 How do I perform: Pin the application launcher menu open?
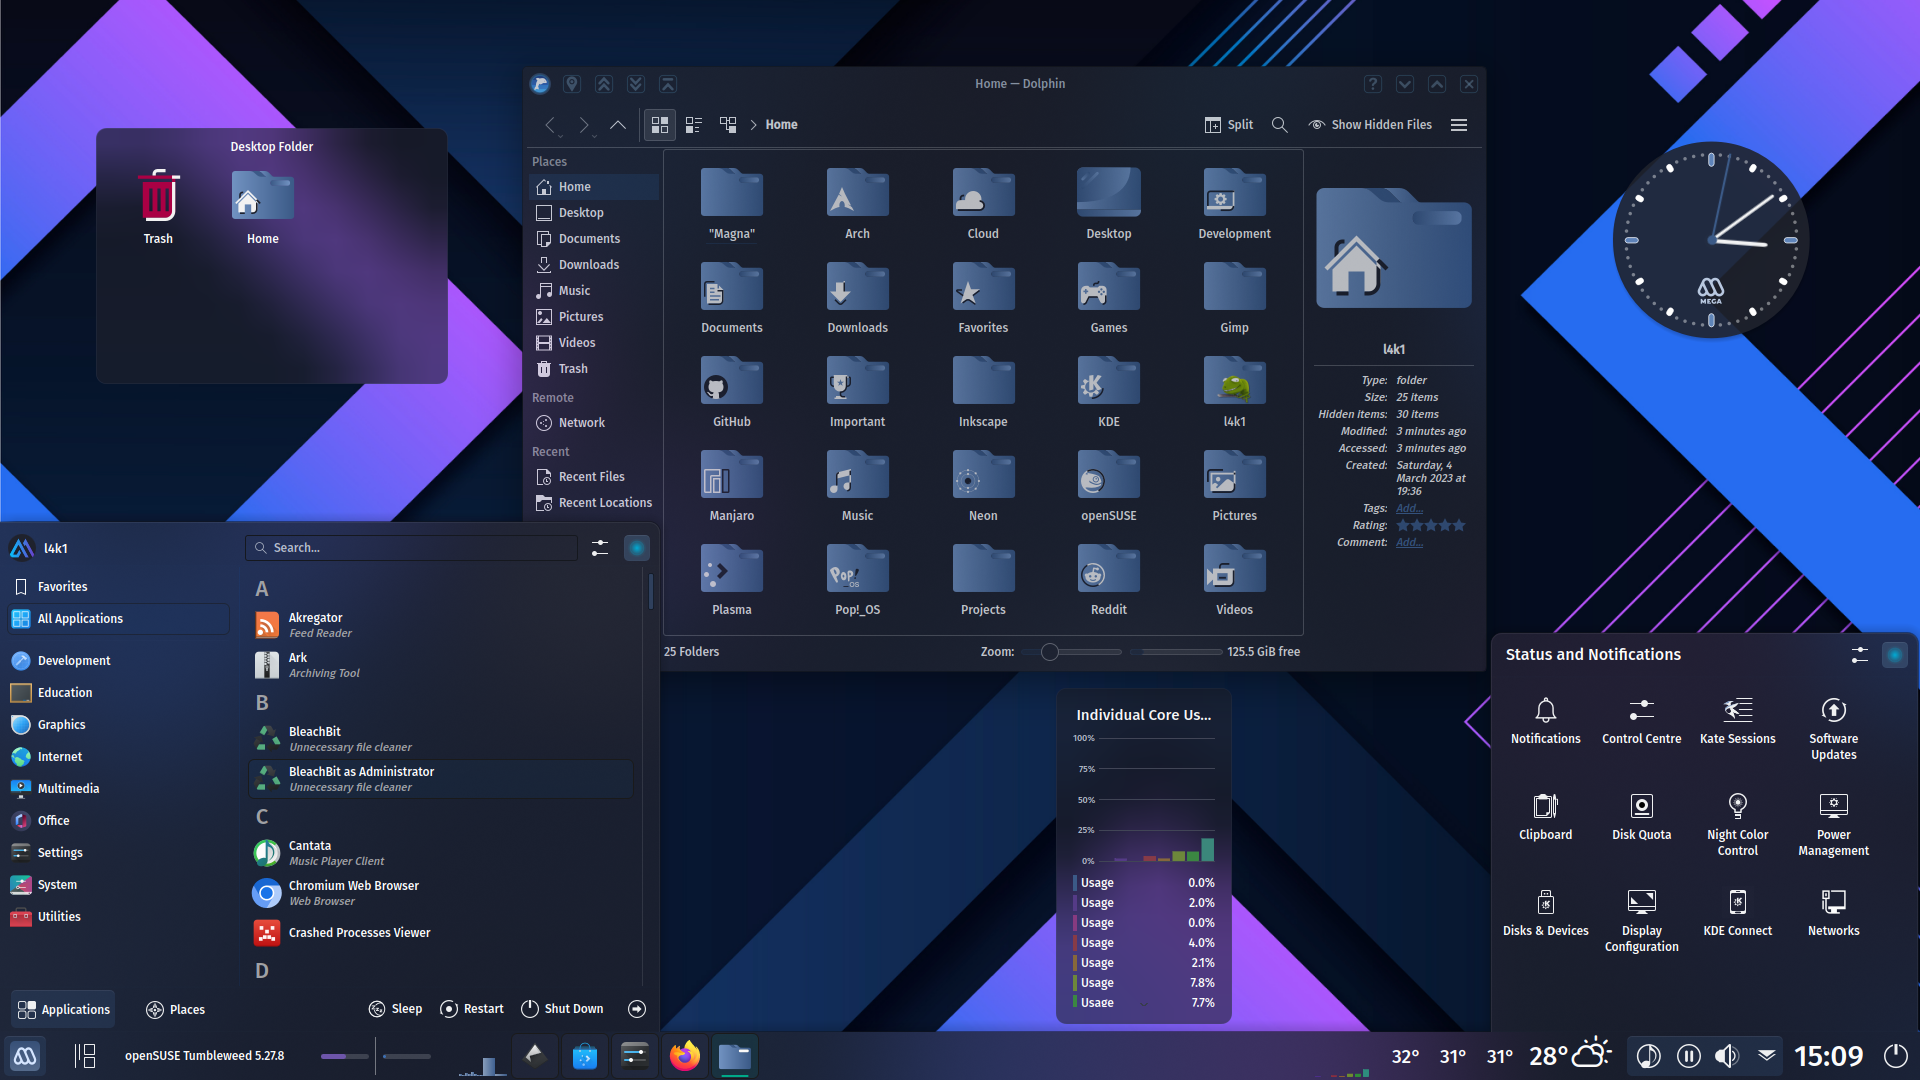637,548
